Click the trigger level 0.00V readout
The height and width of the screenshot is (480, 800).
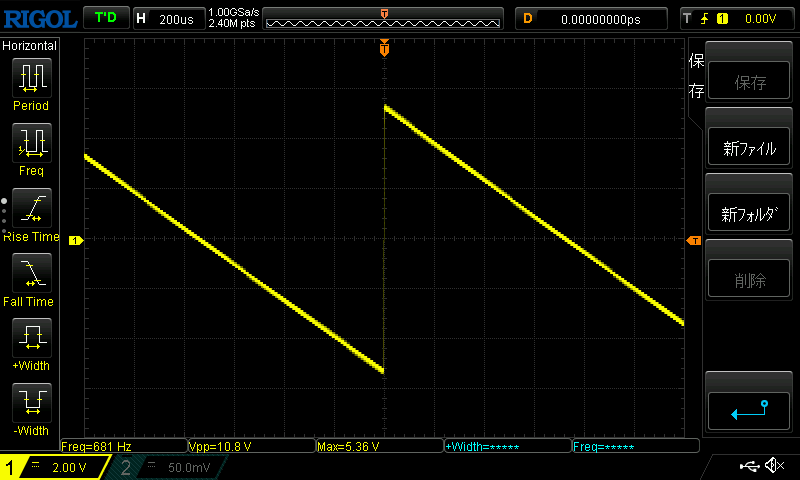click(760, 19)
